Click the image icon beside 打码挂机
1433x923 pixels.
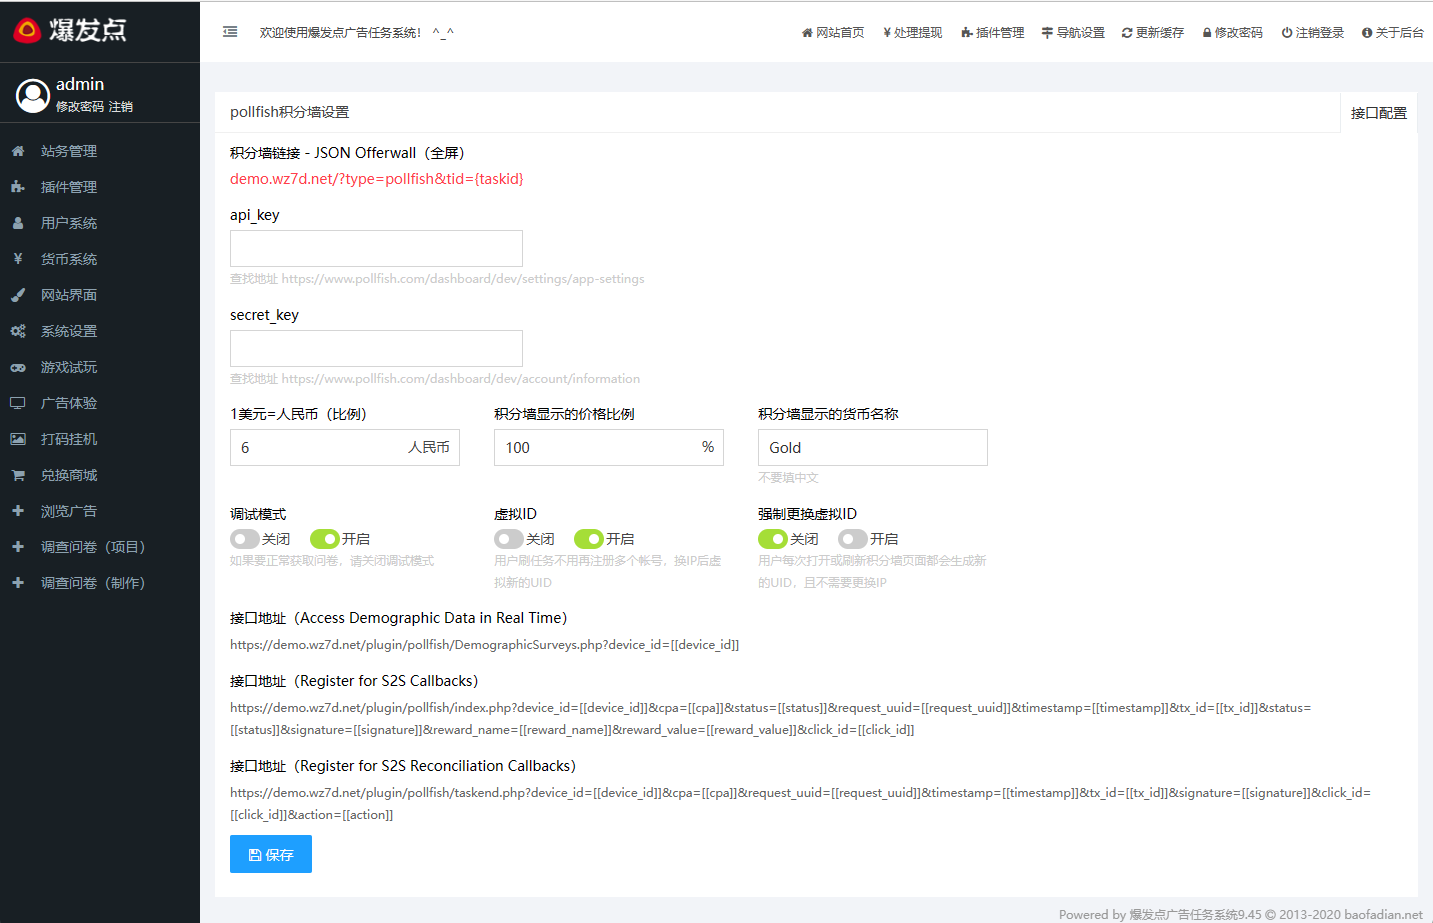coord(18,439)
